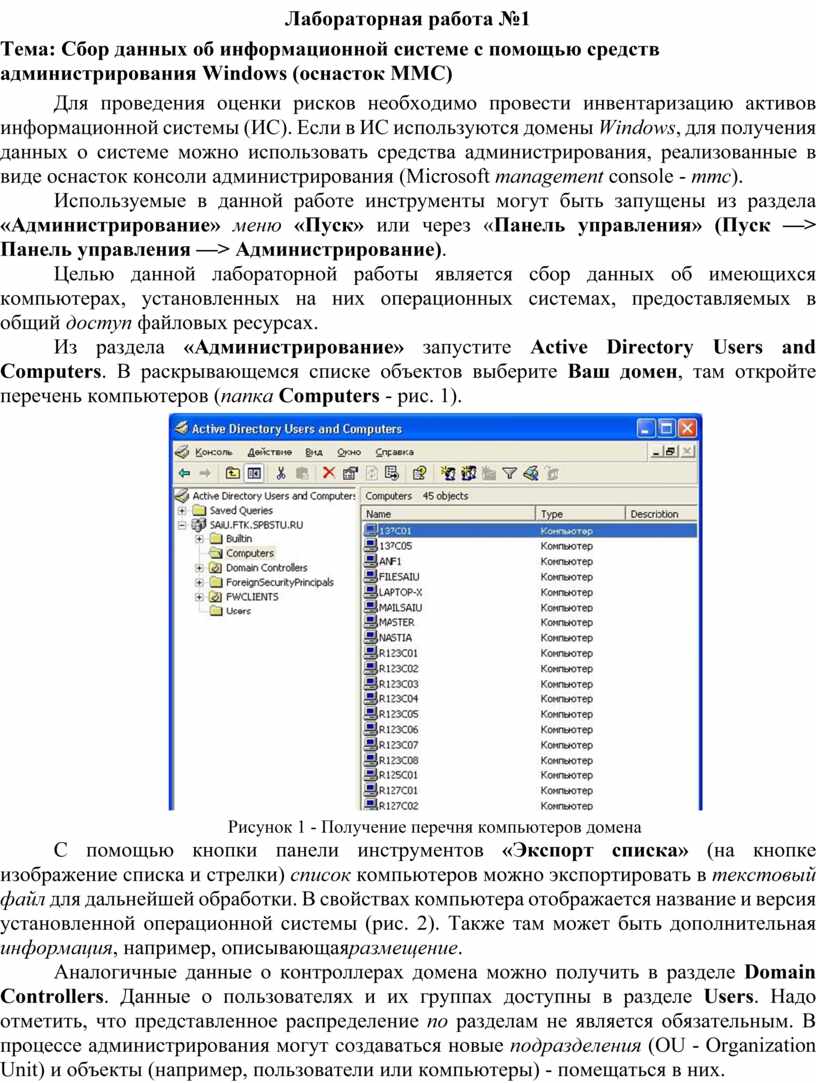The image size is (816, 1083).
Task: Click the Refresh toolbar icon
Action: 372,473
